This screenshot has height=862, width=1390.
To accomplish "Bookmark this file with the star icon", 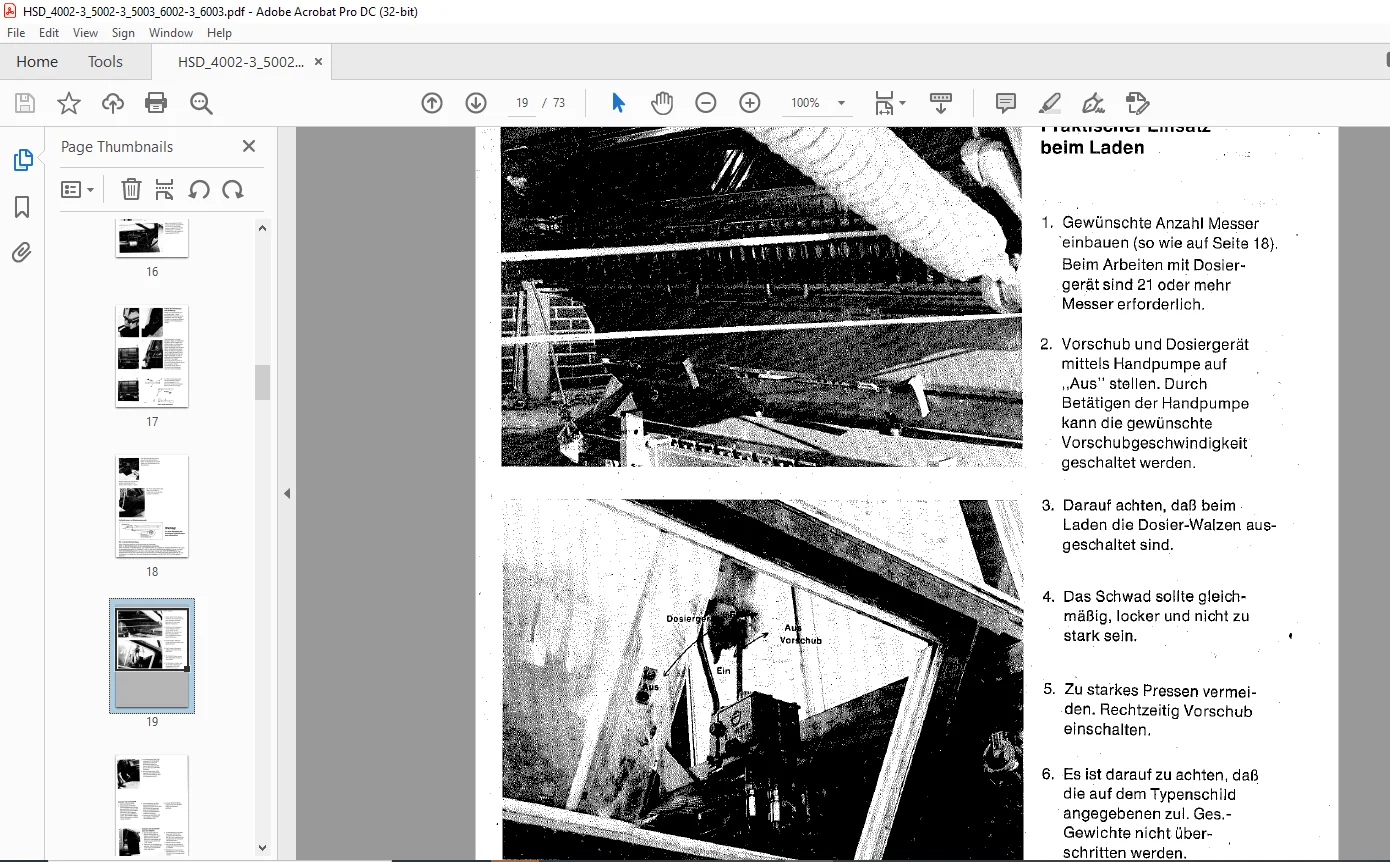I will 69,103.
